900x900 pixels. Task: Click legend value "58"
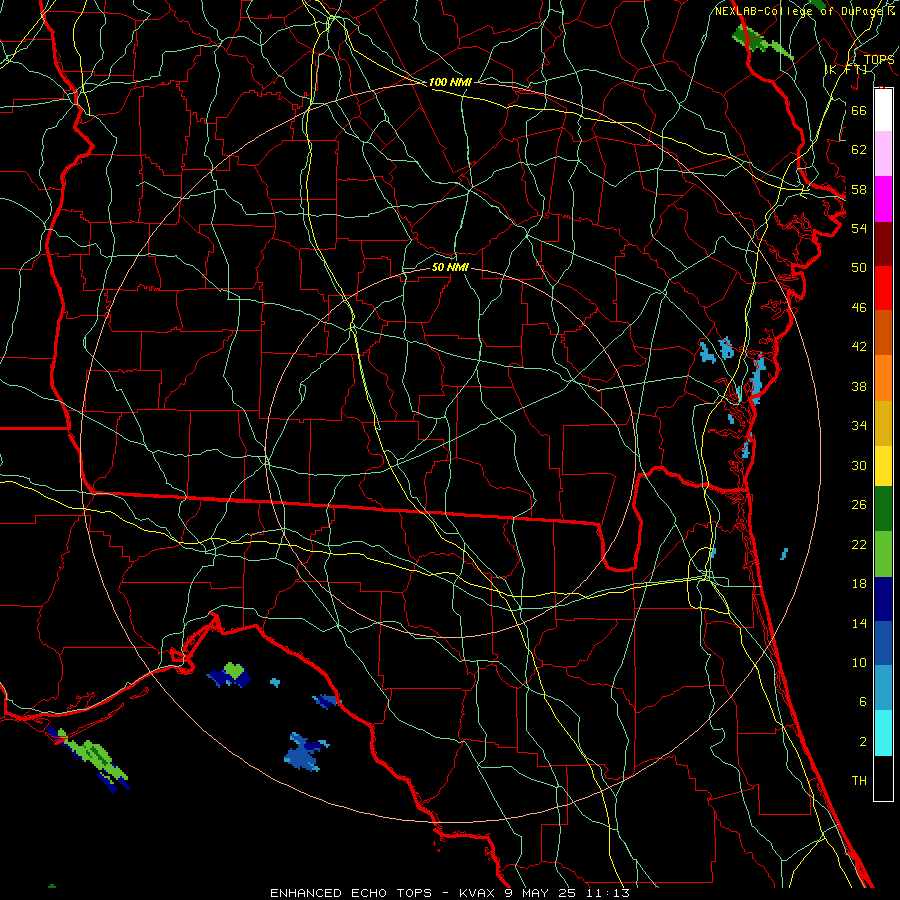tap(859, 189)
